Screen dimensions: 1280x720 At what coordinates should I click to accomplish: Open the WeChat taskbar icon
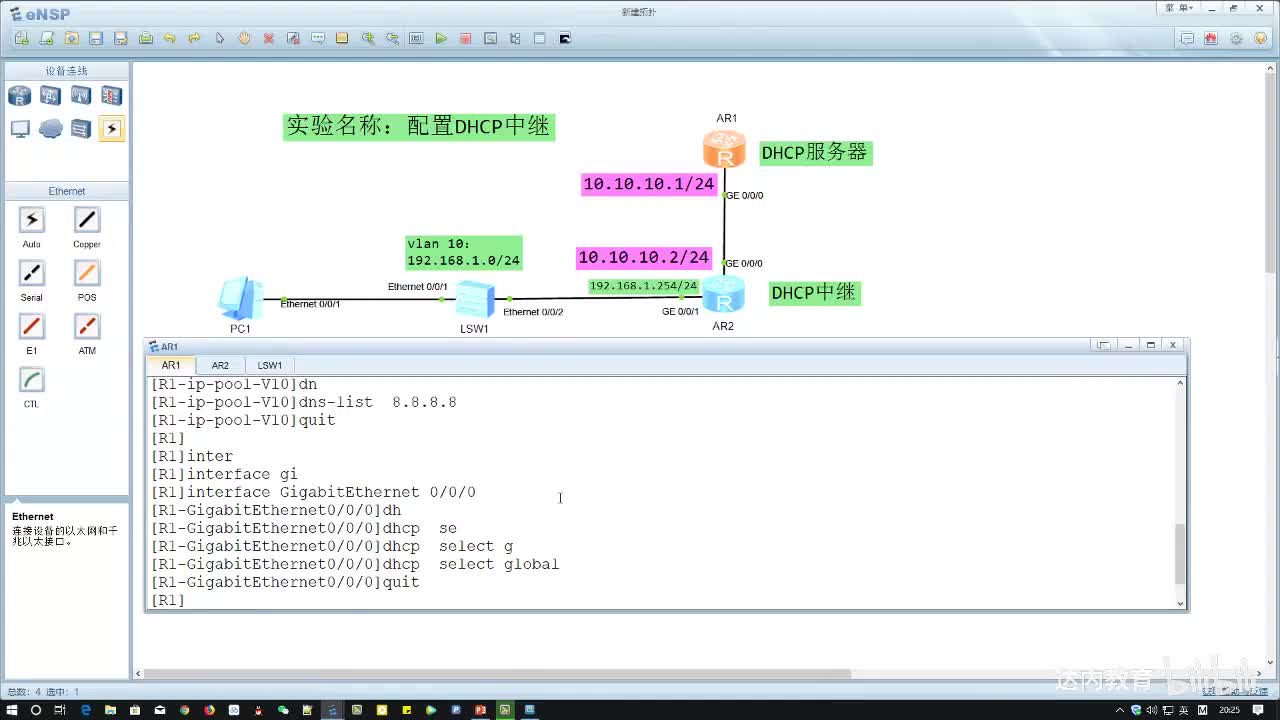point(283,710)
